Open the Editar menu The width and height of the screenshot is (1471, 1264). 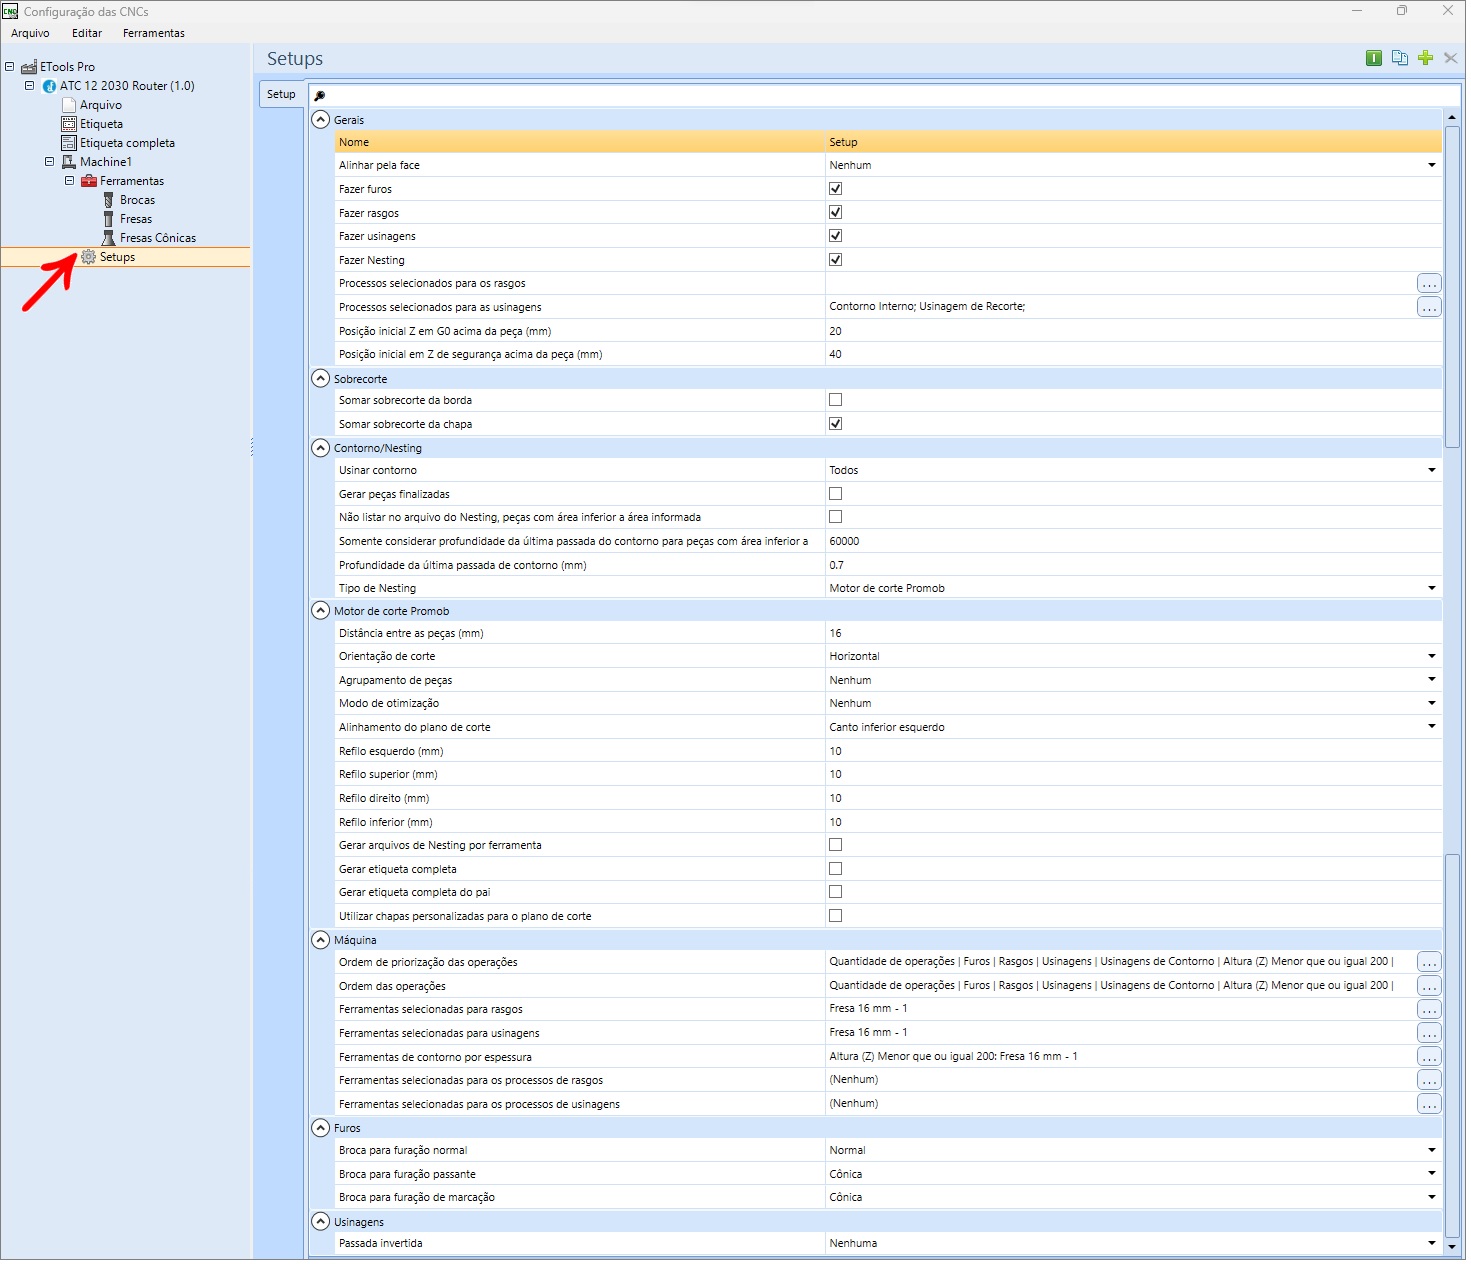[87, 33]
